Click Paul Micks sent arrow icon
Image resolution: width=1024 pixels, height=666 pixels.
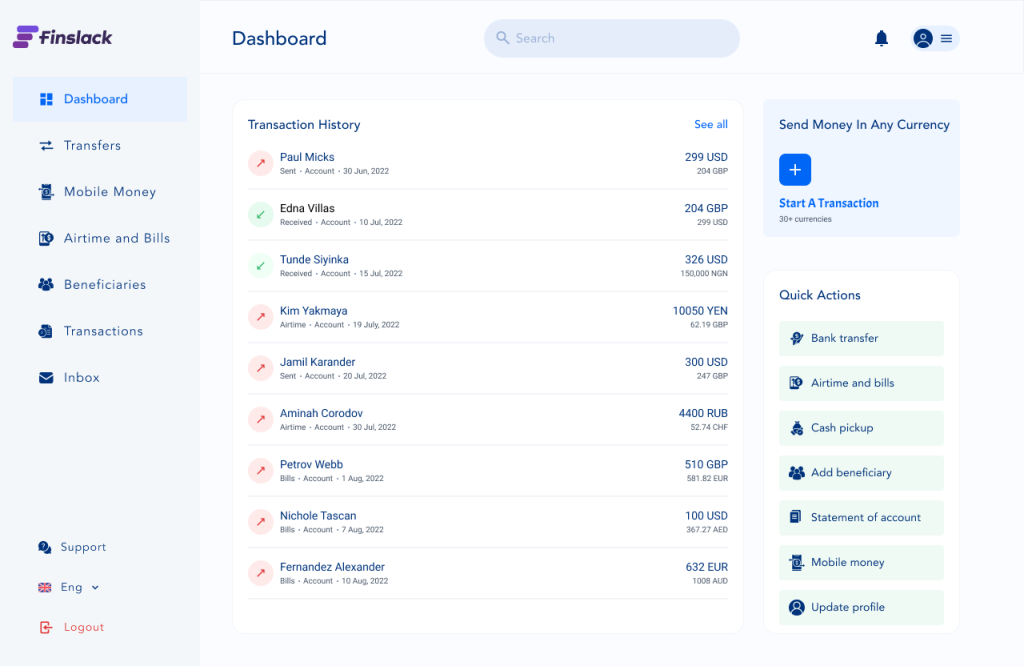[260, 163]
